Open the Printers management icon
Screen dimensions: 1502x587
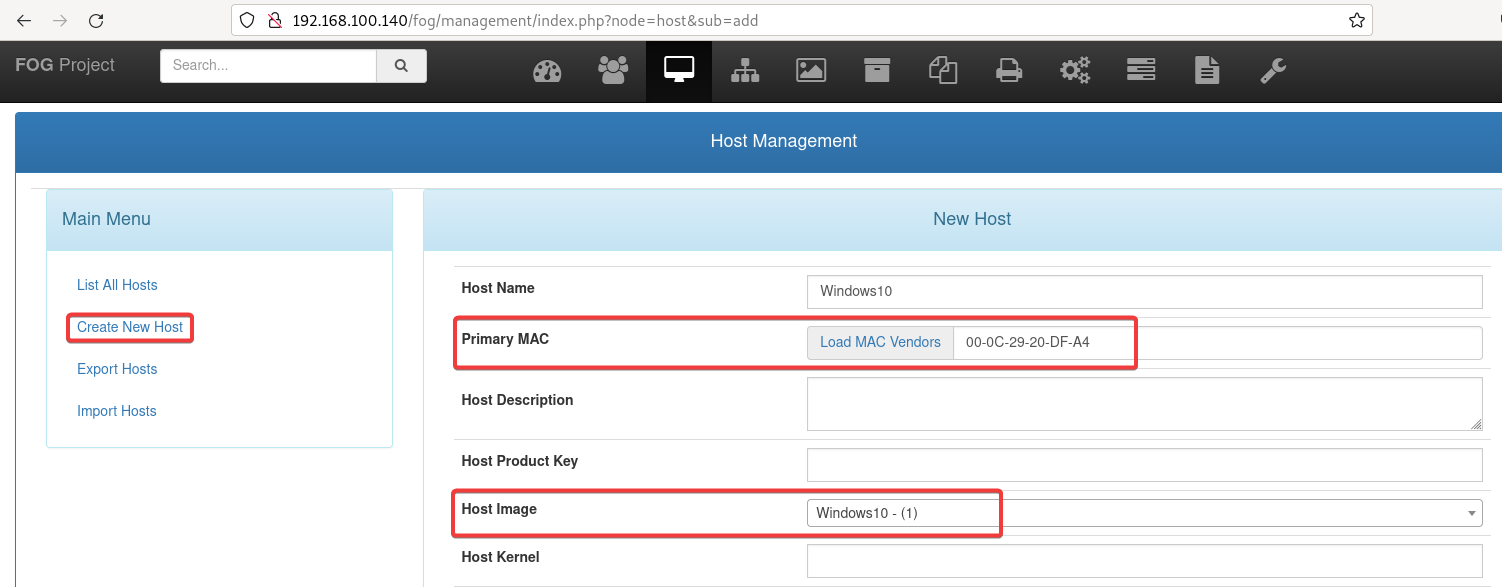tap(1008, 70)
